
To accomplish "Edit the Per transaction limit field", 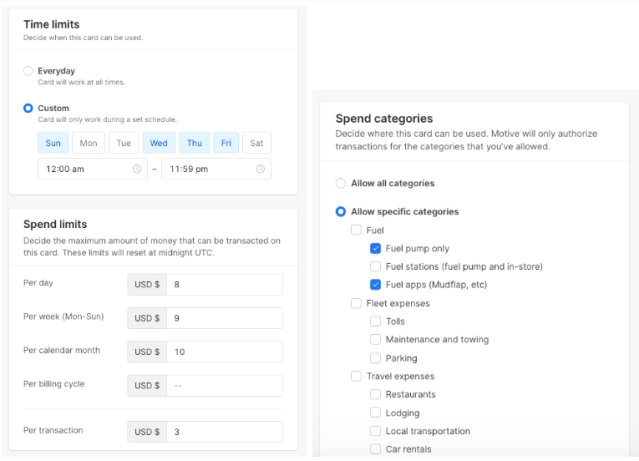I will pyautogui.click(x=223, y=432).
